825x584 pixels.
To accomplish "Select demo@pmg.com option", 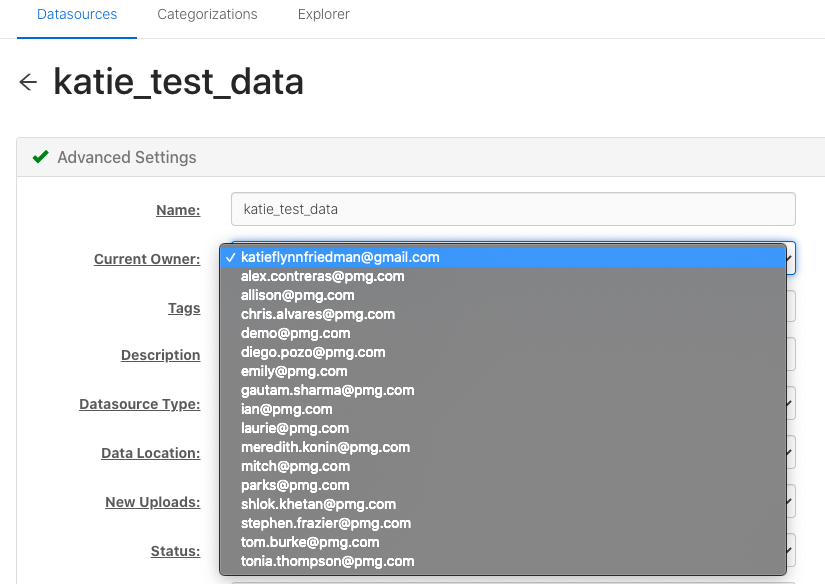I will click(503, 333).
